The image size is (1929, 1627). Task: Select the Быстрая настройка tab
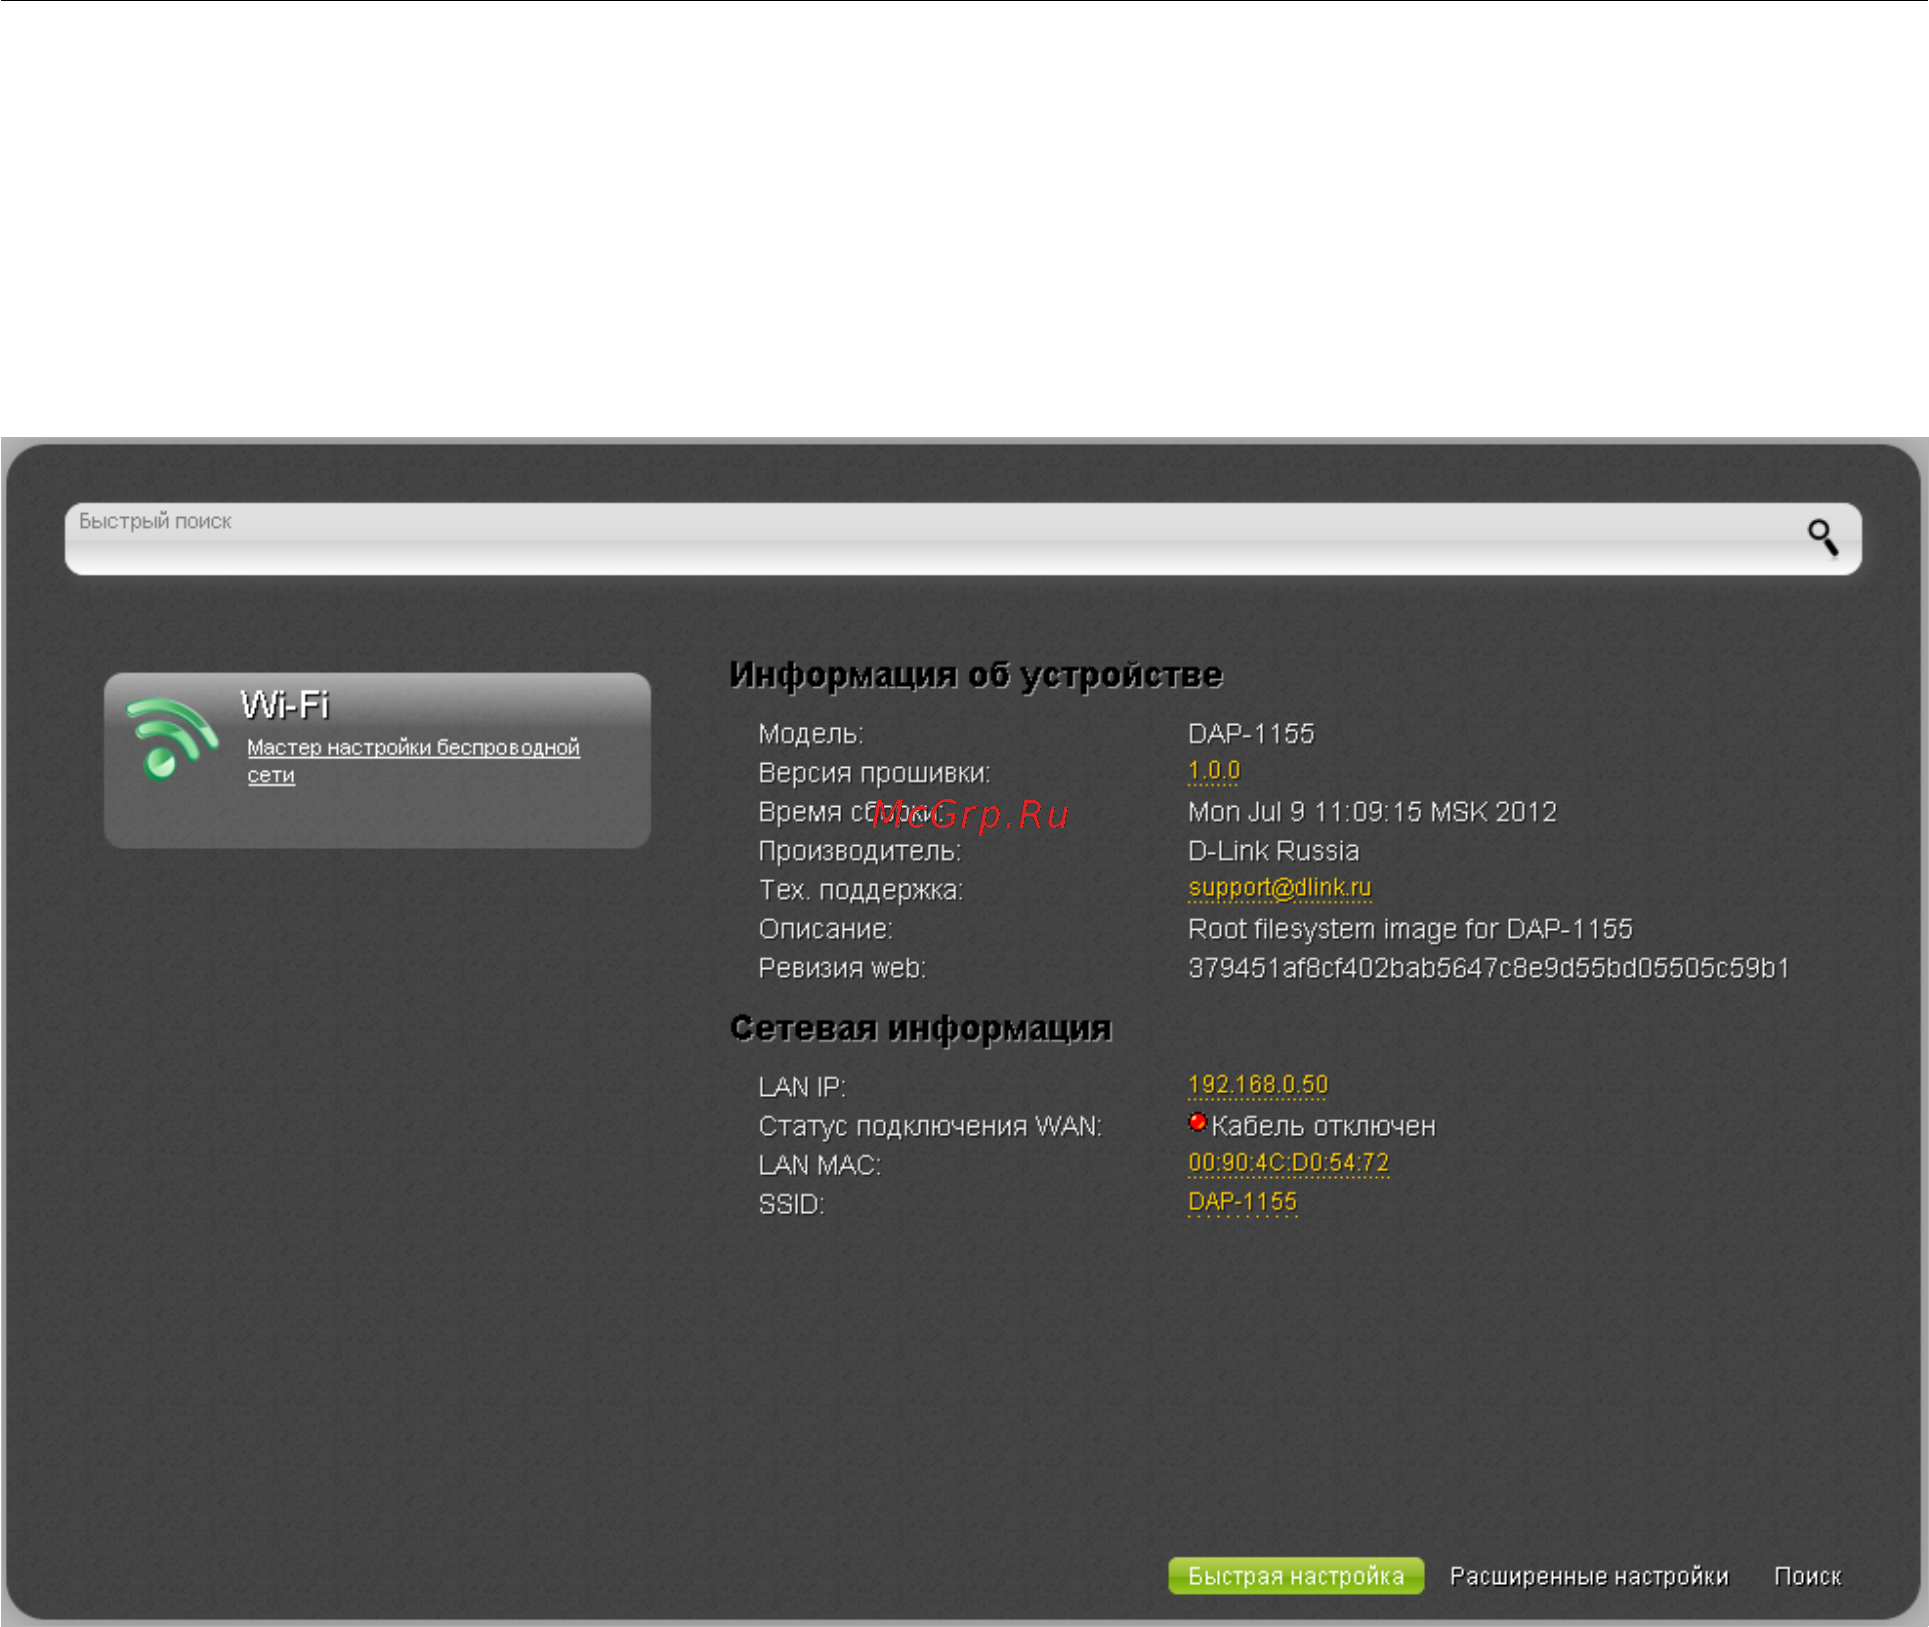point(1296,1576)
